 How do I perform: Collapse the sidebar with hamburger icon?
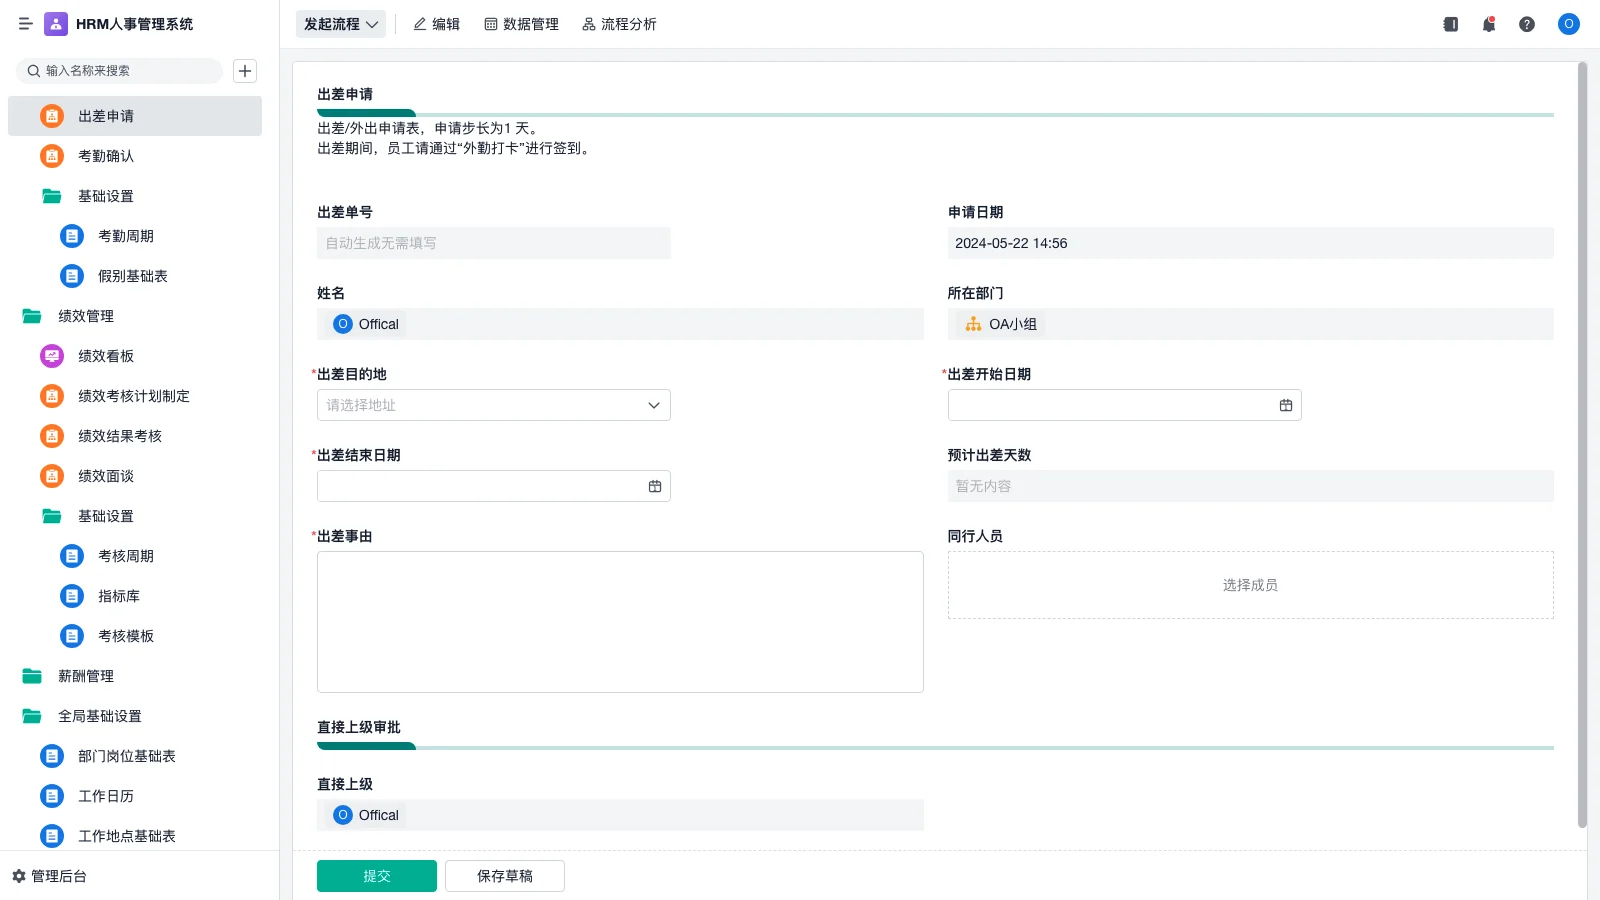(25, 24)
